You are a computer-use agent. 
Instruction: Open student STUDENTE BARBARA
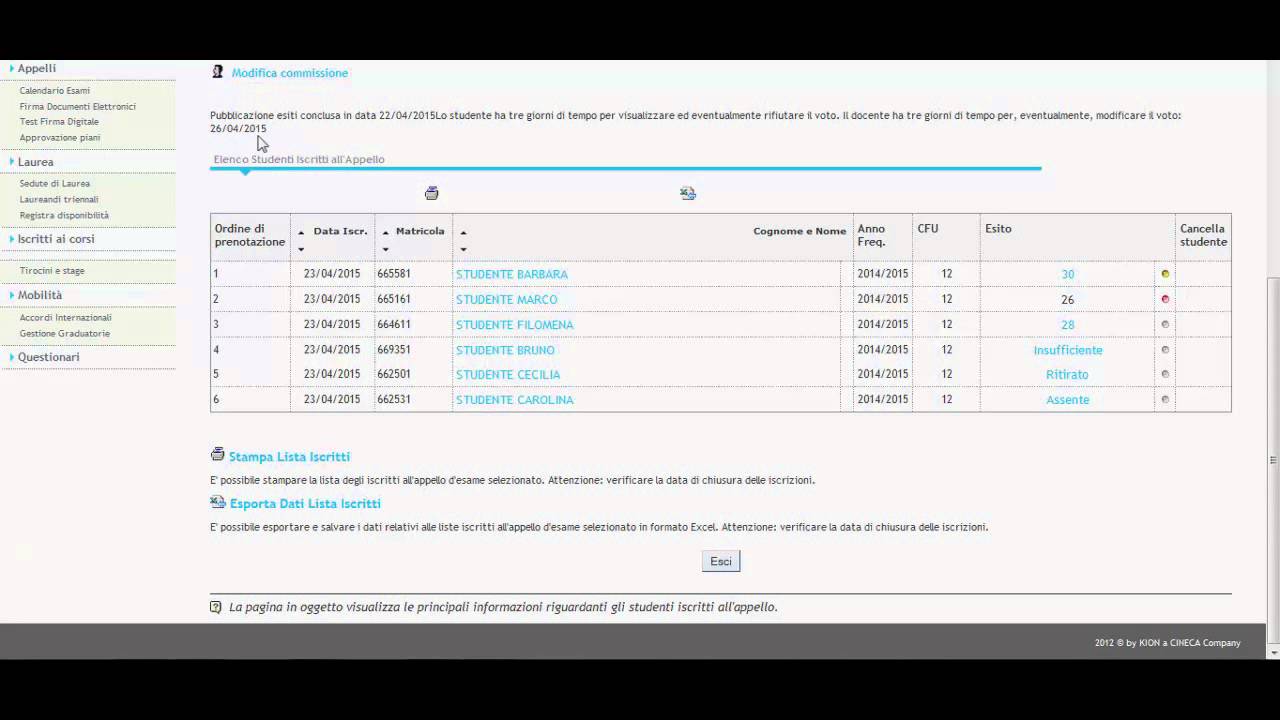pos(512,274)
